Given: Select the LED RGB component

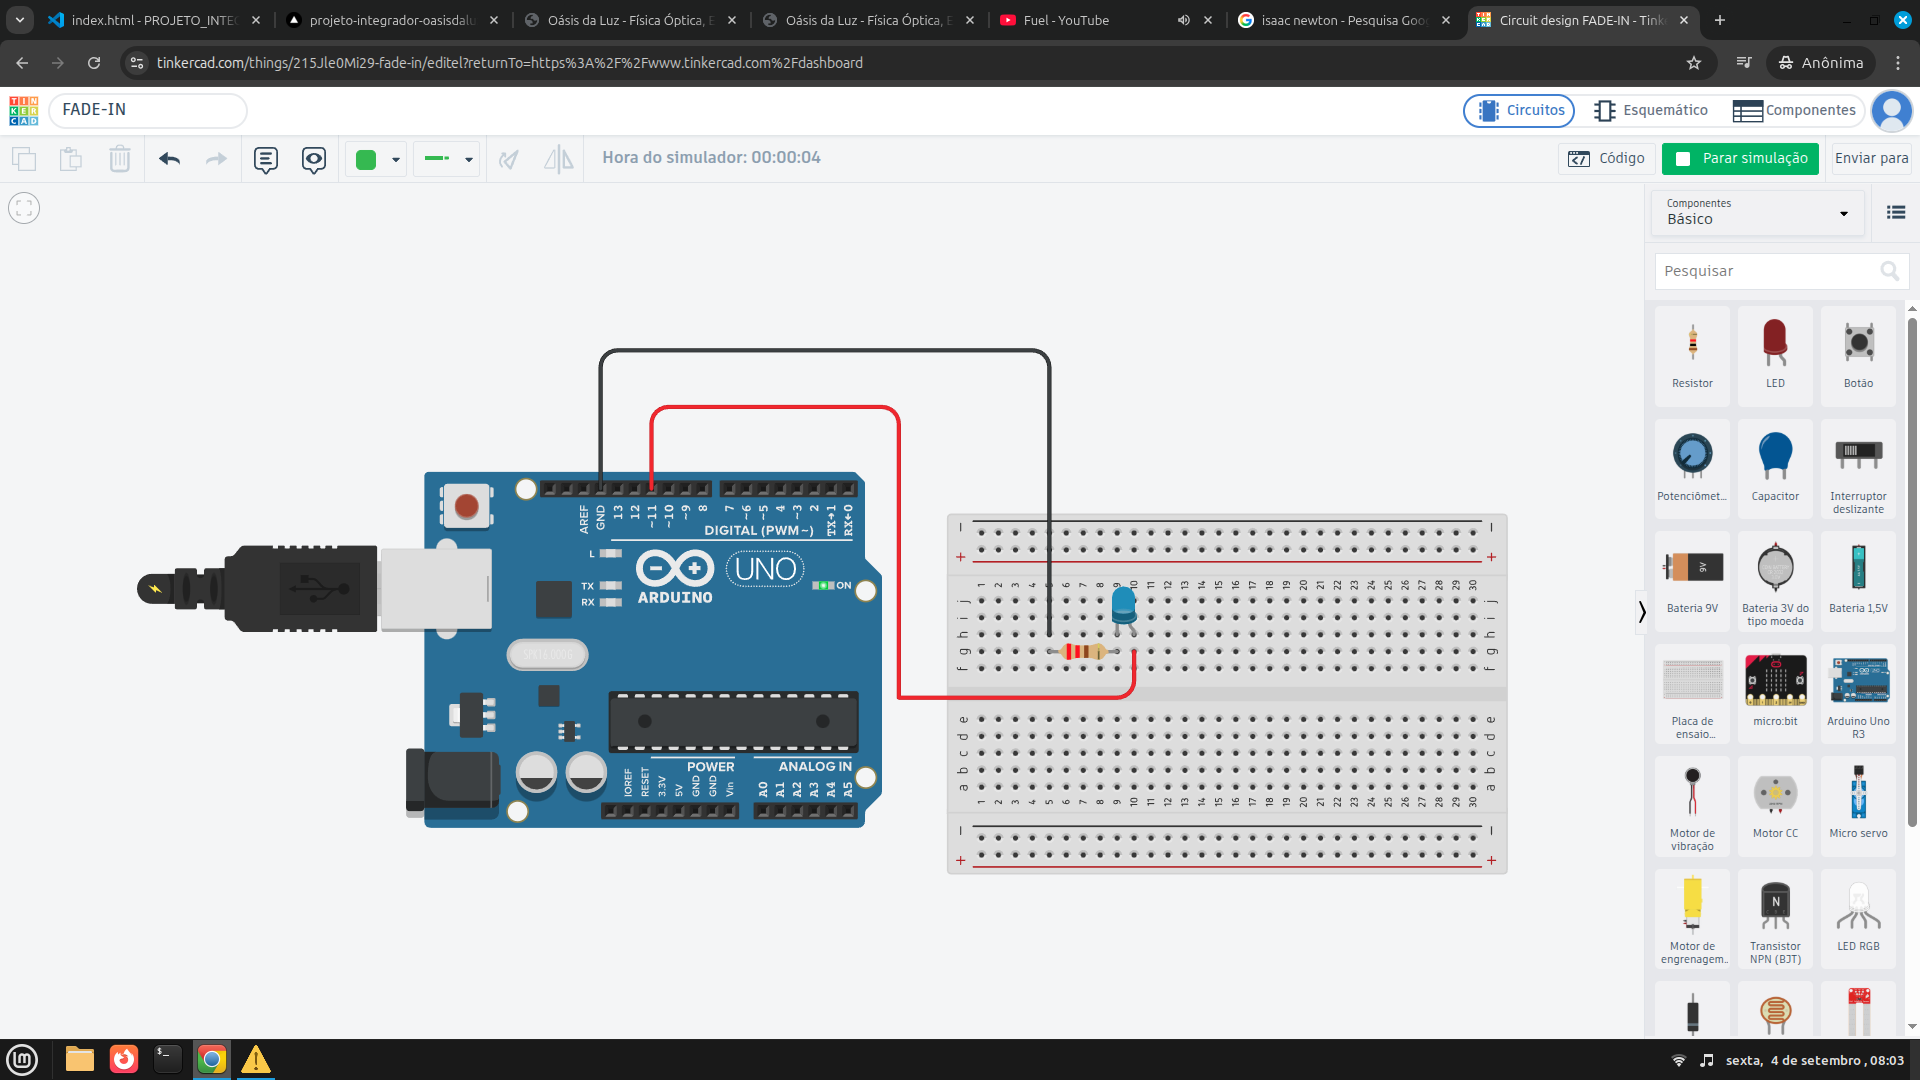Looking at the screenshot, I should pos(1858,918).
